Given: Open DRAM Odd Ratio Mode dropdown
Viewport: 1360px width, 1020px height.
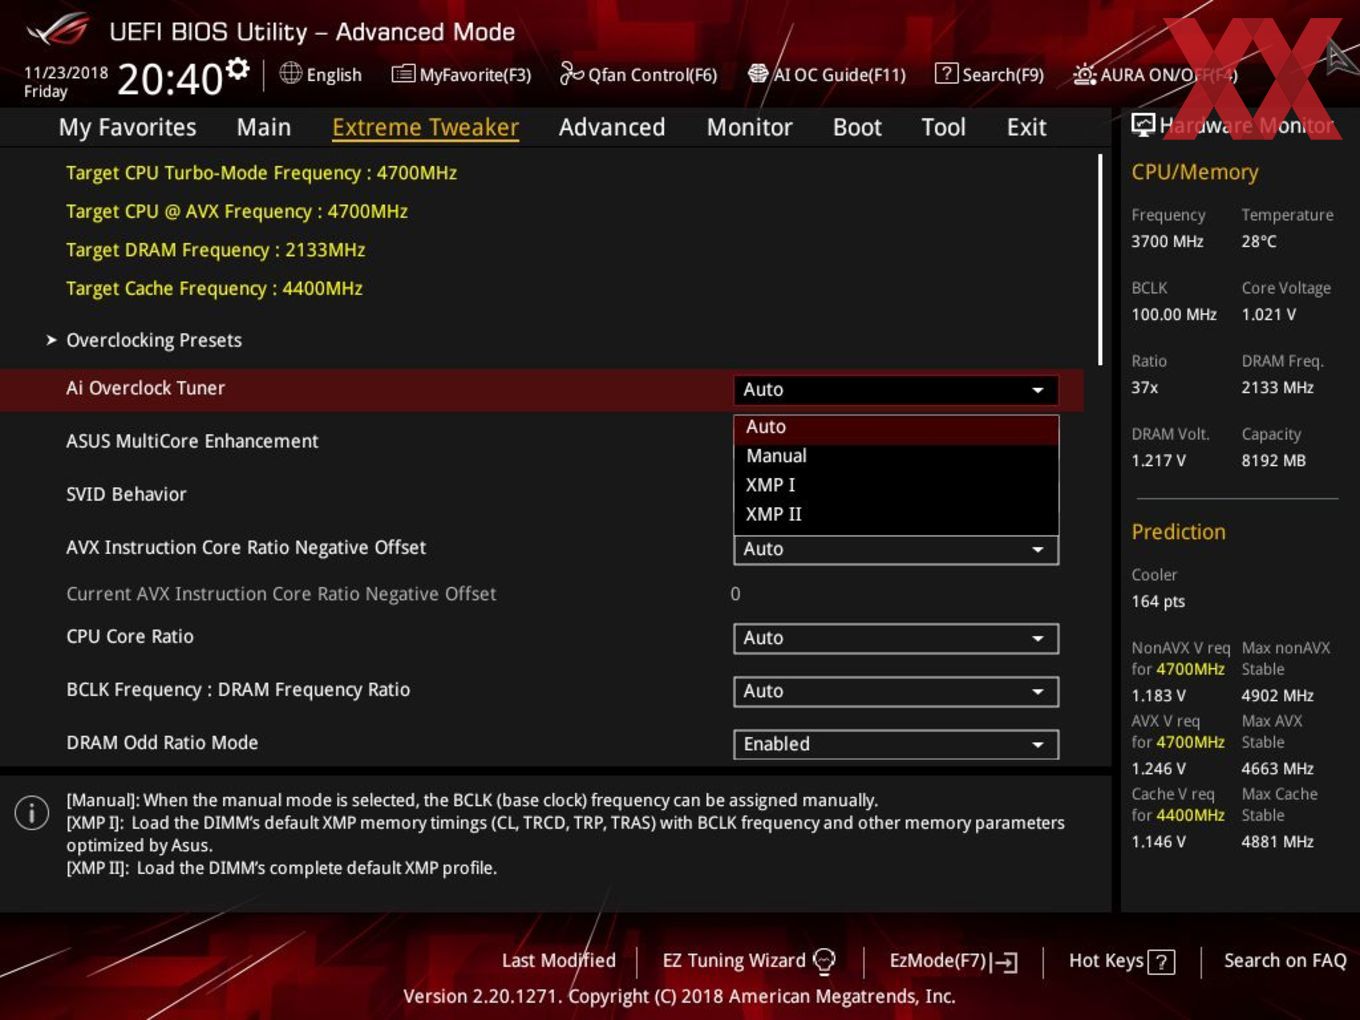Looking at the screenshot, I should coord(896,744).
